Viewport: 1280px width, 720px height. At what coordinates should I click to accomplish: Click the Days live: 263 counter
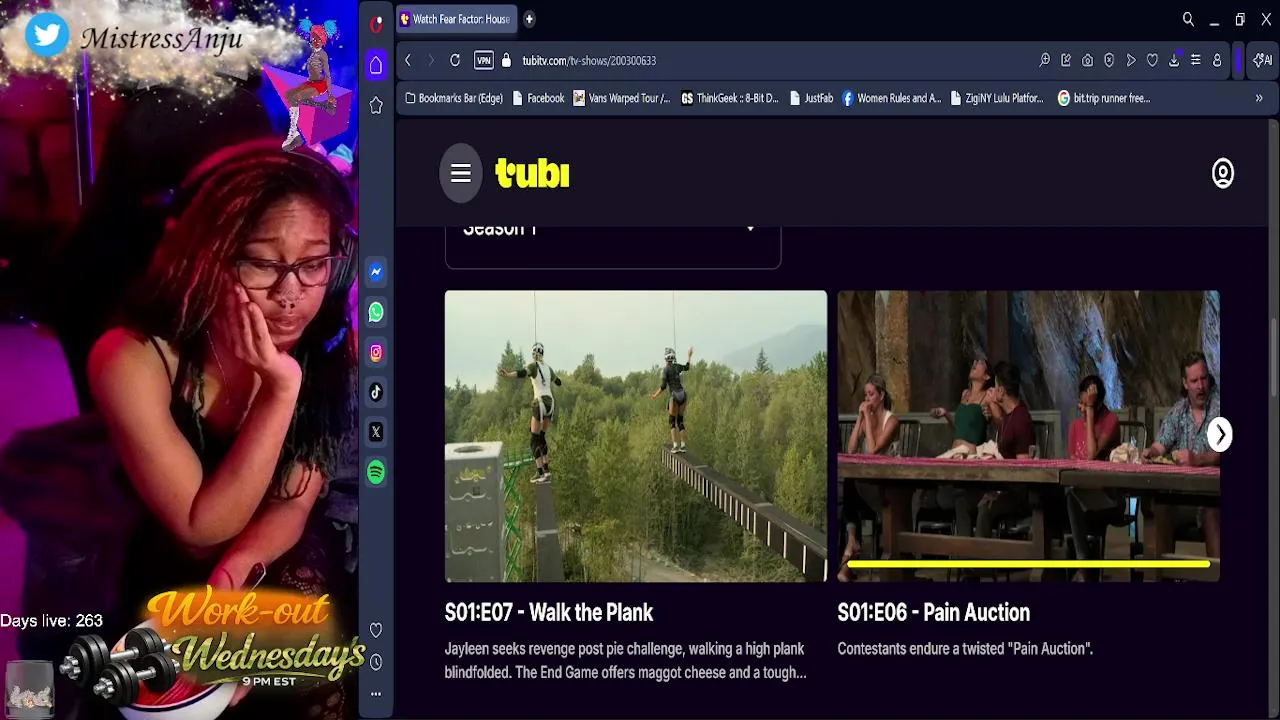52,621
